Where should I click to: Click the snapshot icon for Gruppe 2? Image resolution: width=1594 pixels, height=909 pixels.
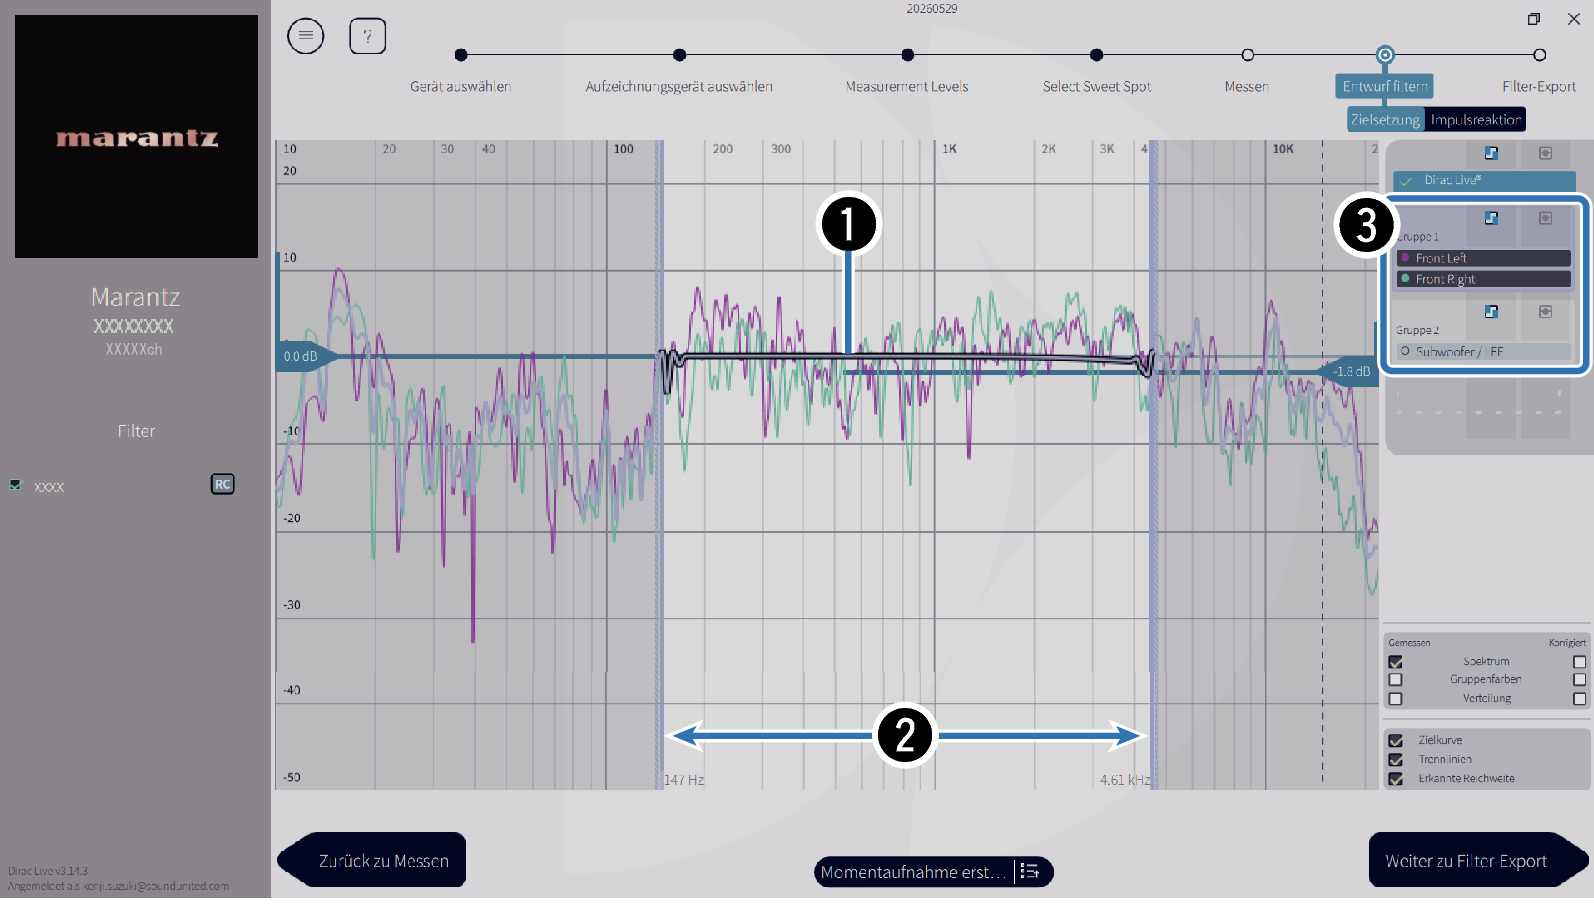coord(1545,312)
